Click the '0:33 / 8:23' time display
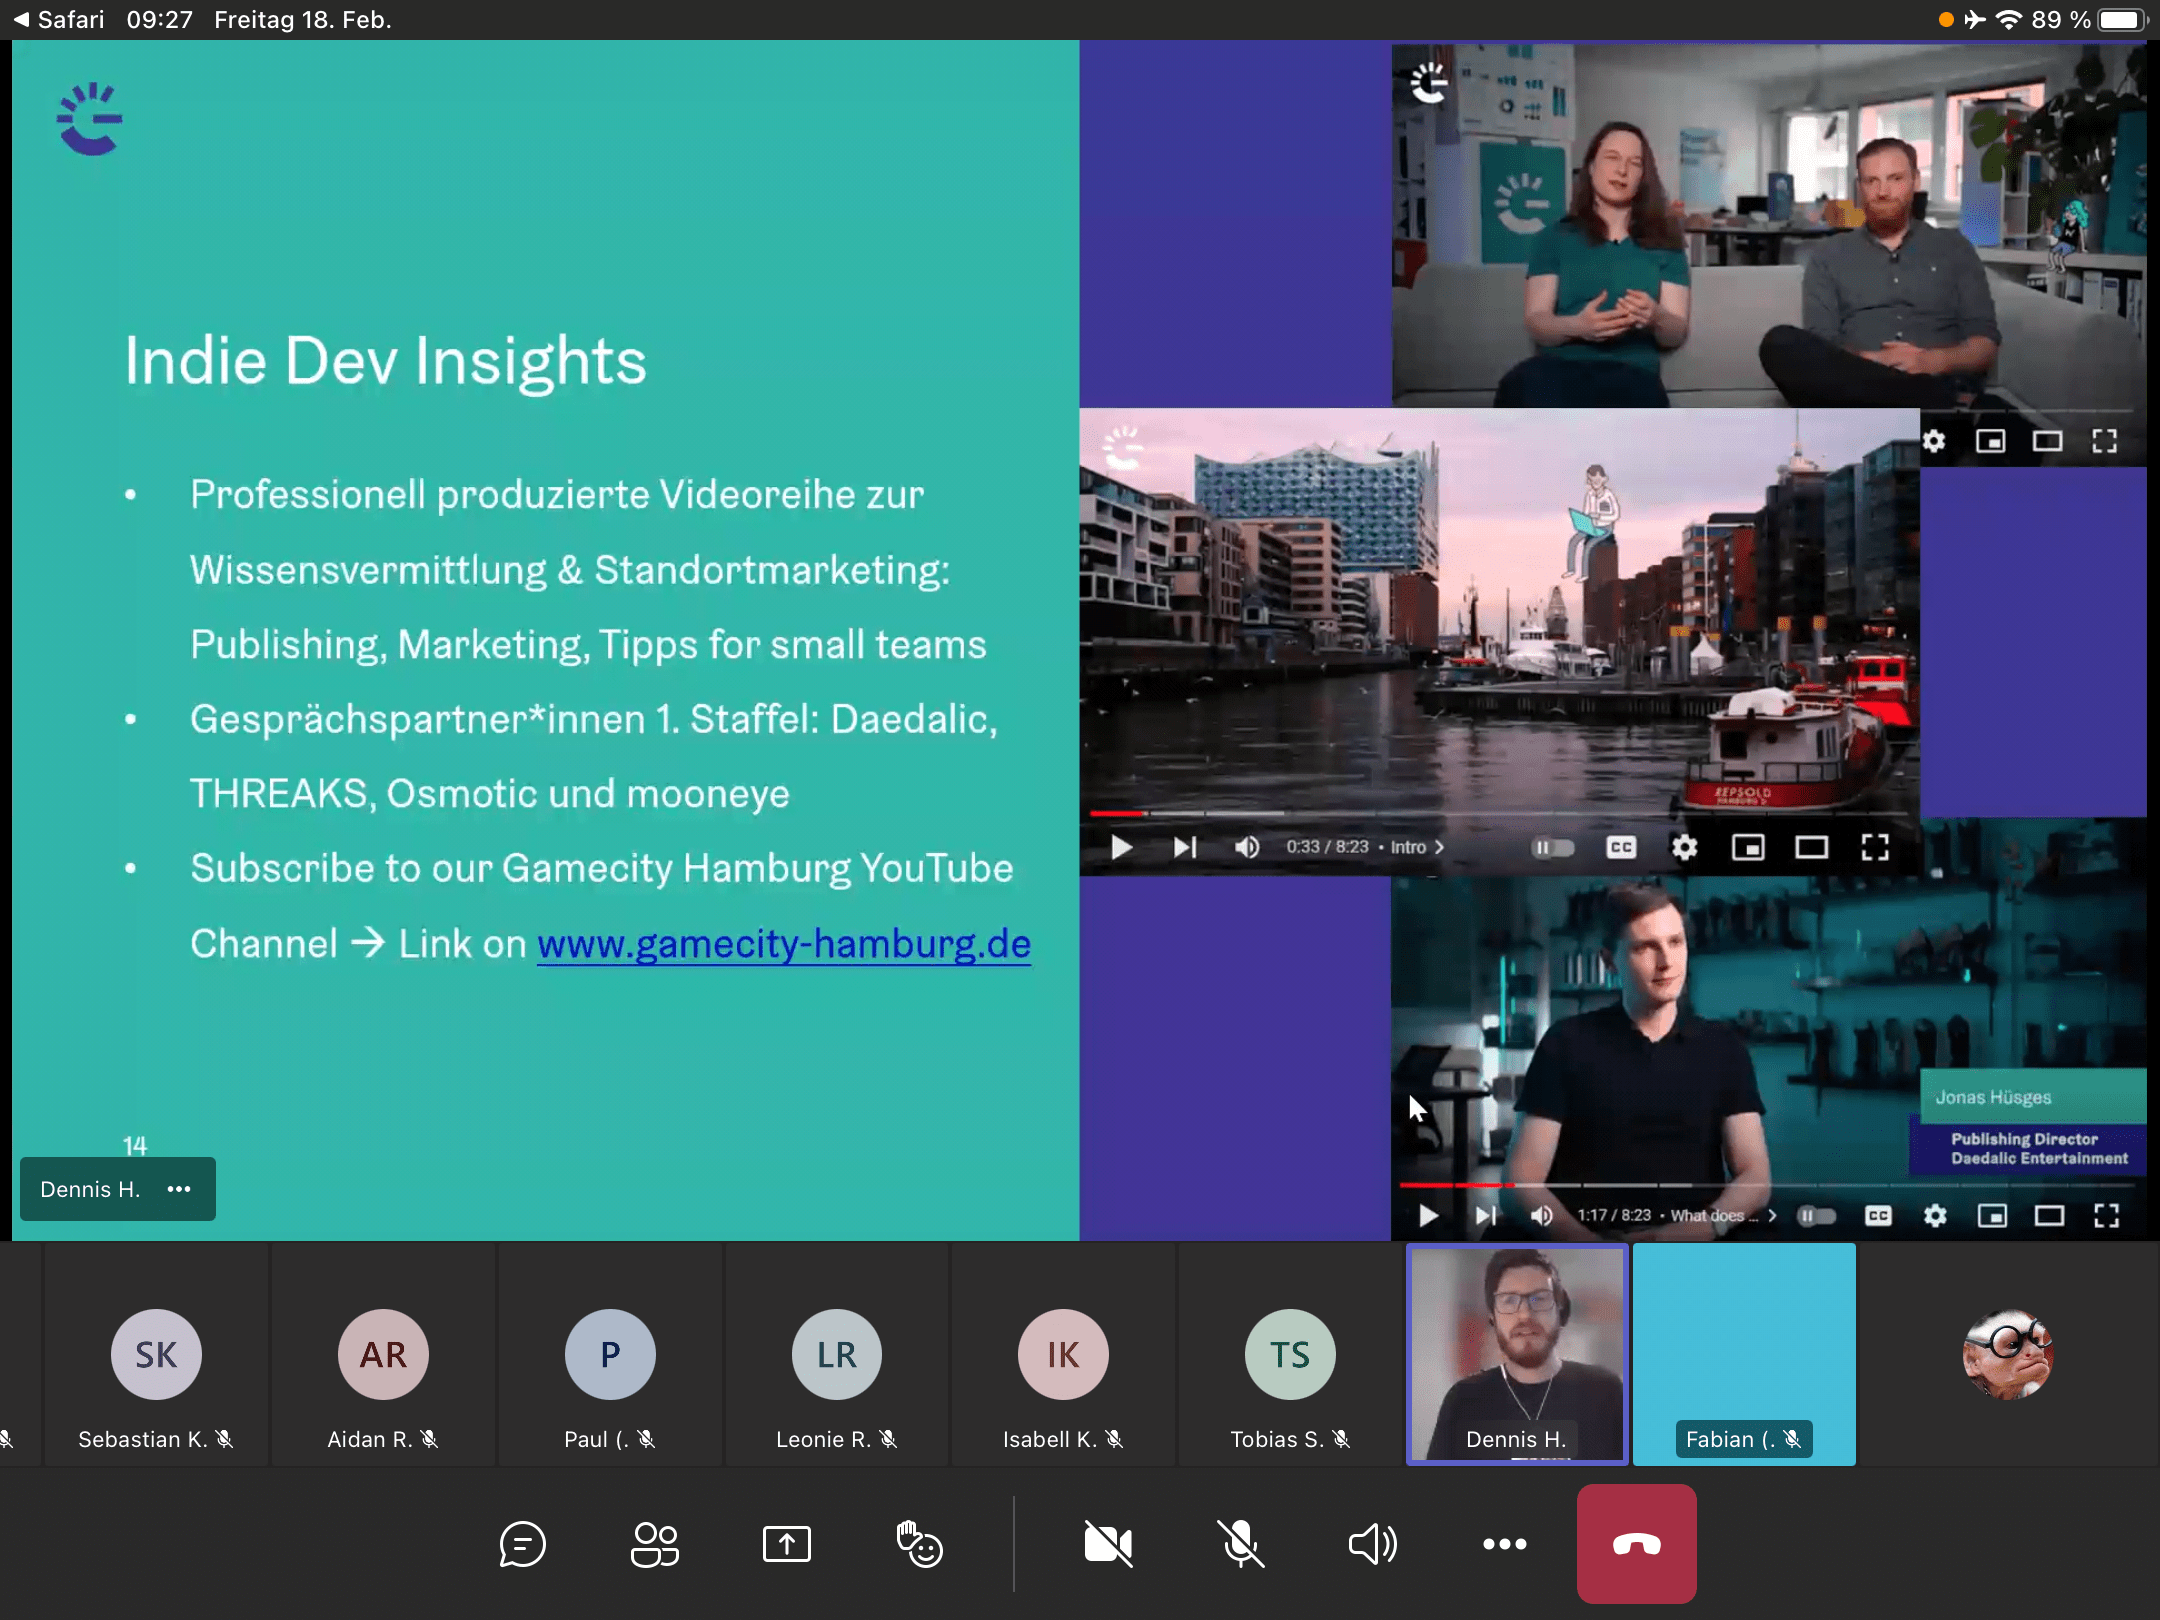 pyautogui.click(x=1327, y=847)
